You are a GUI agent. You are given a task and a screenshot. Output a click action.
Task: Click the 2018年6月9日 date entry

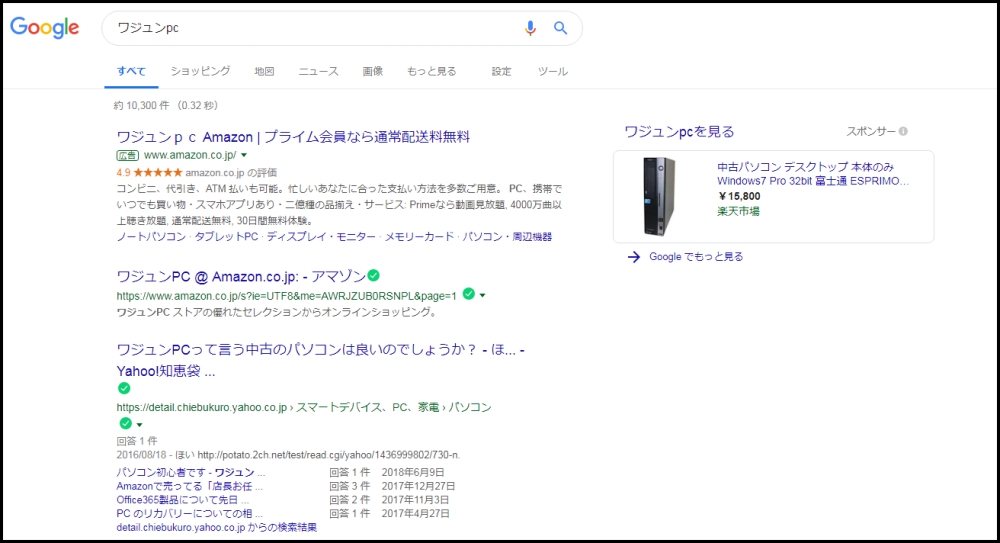point(413,473)
